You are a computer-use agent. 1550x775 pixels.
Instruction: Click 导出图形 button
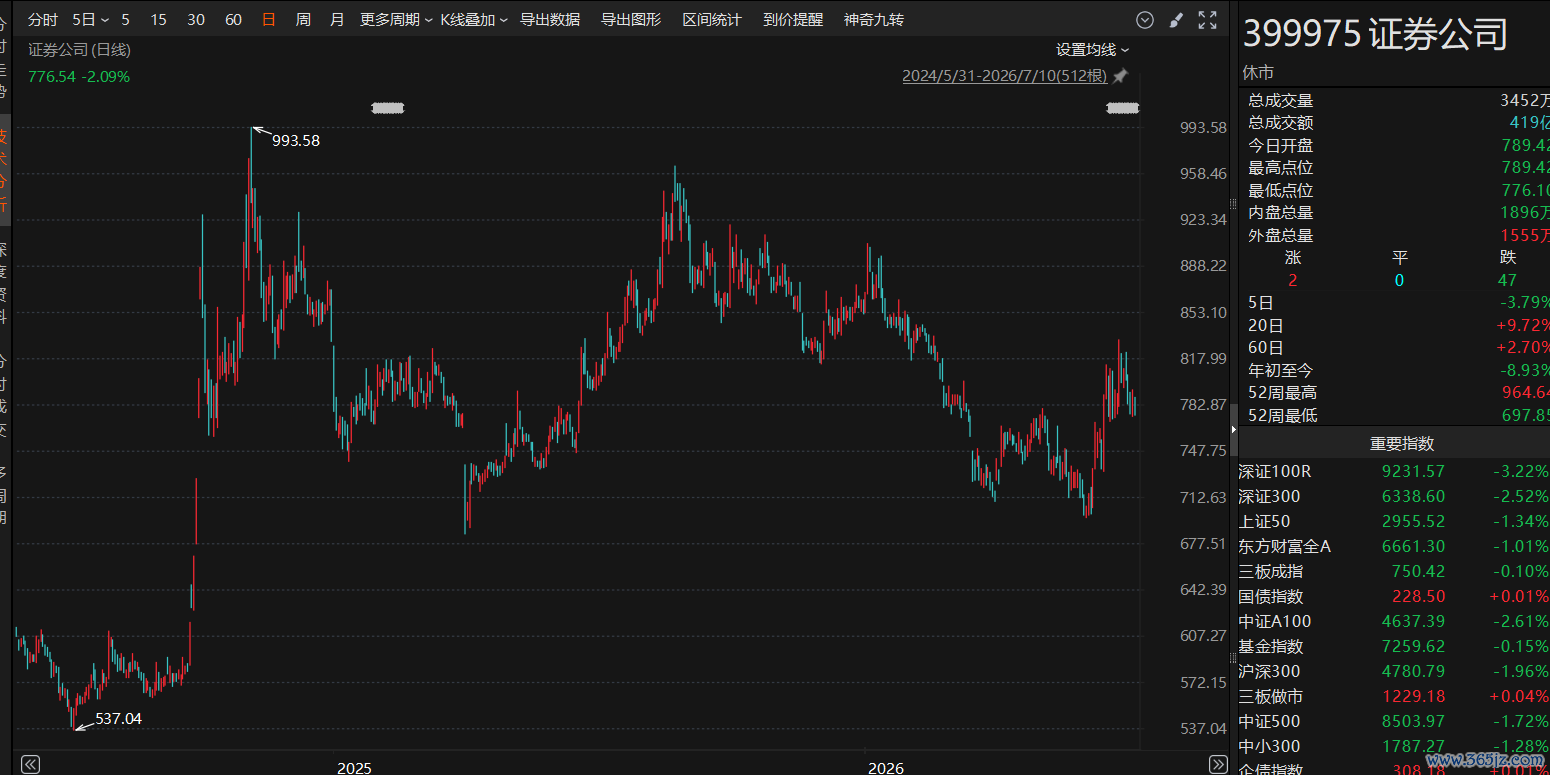point(631,20)
